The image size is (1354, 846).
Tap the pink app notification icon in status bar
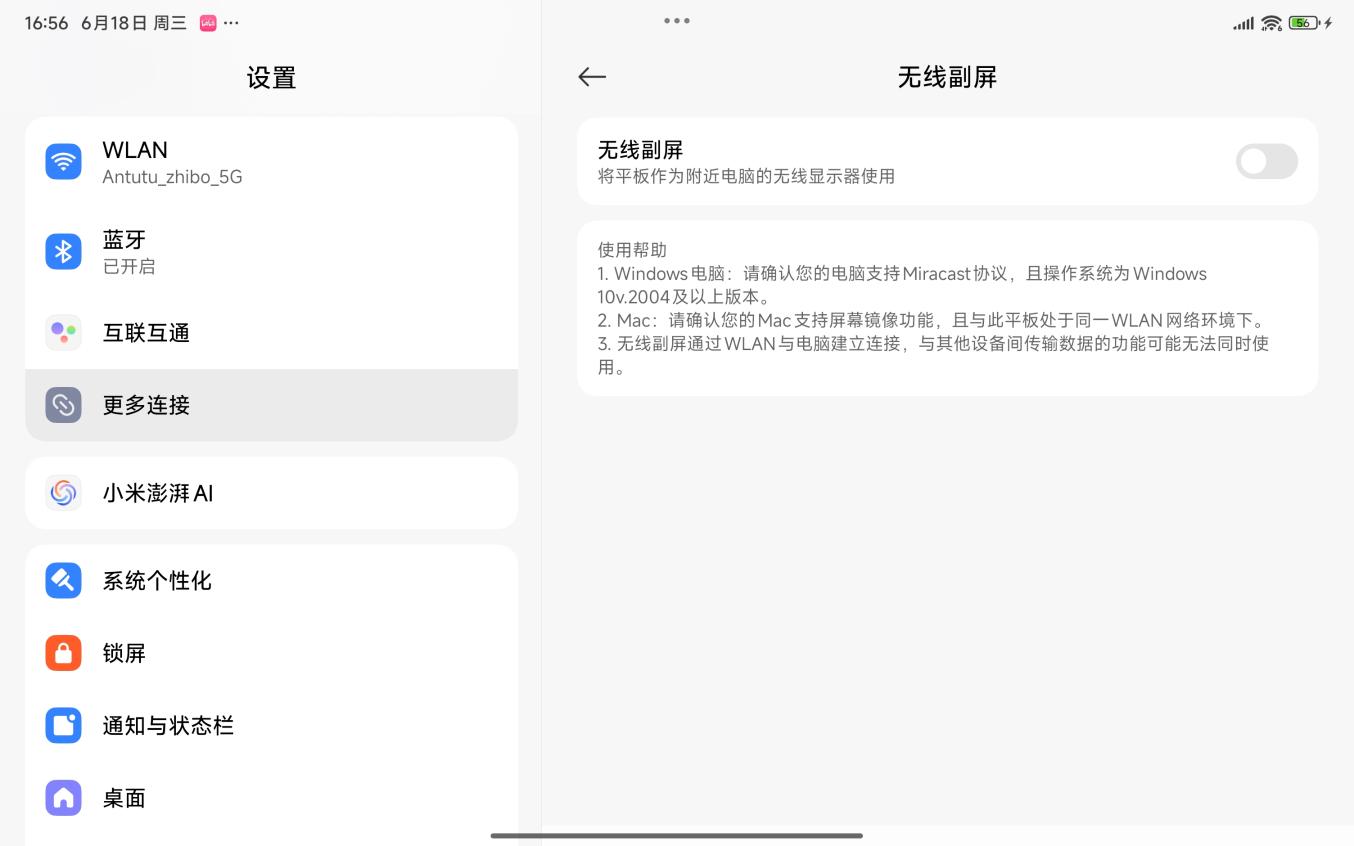[208, 23]
